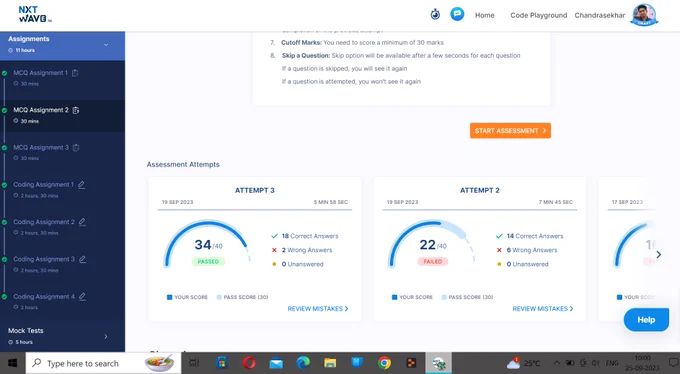Open taskbar clock showing 25-09-2023
The width and height of the screenshot is (680, 374).
point(643,363)
